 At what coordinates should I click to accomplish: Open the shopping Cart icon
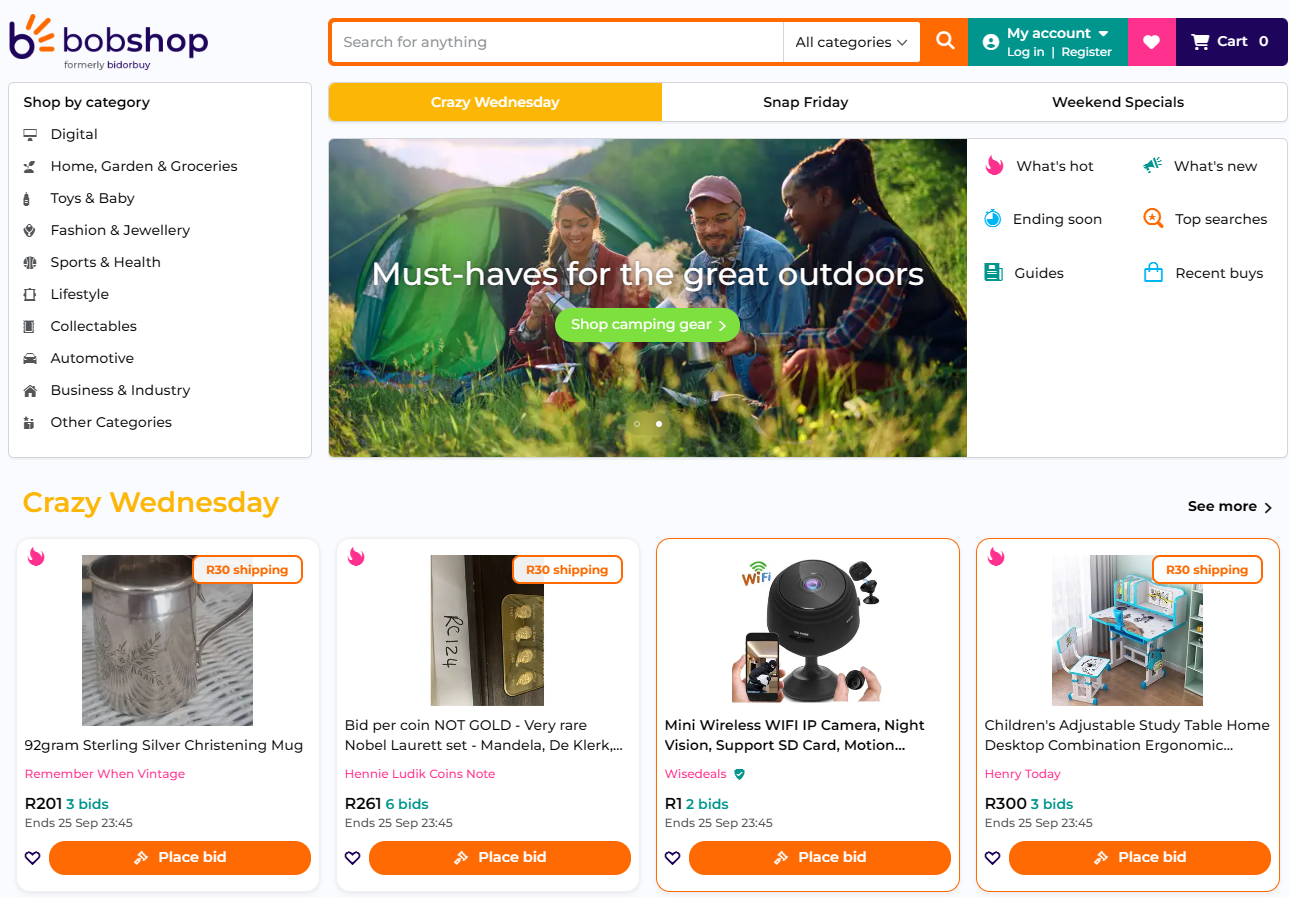point(1200,41)
